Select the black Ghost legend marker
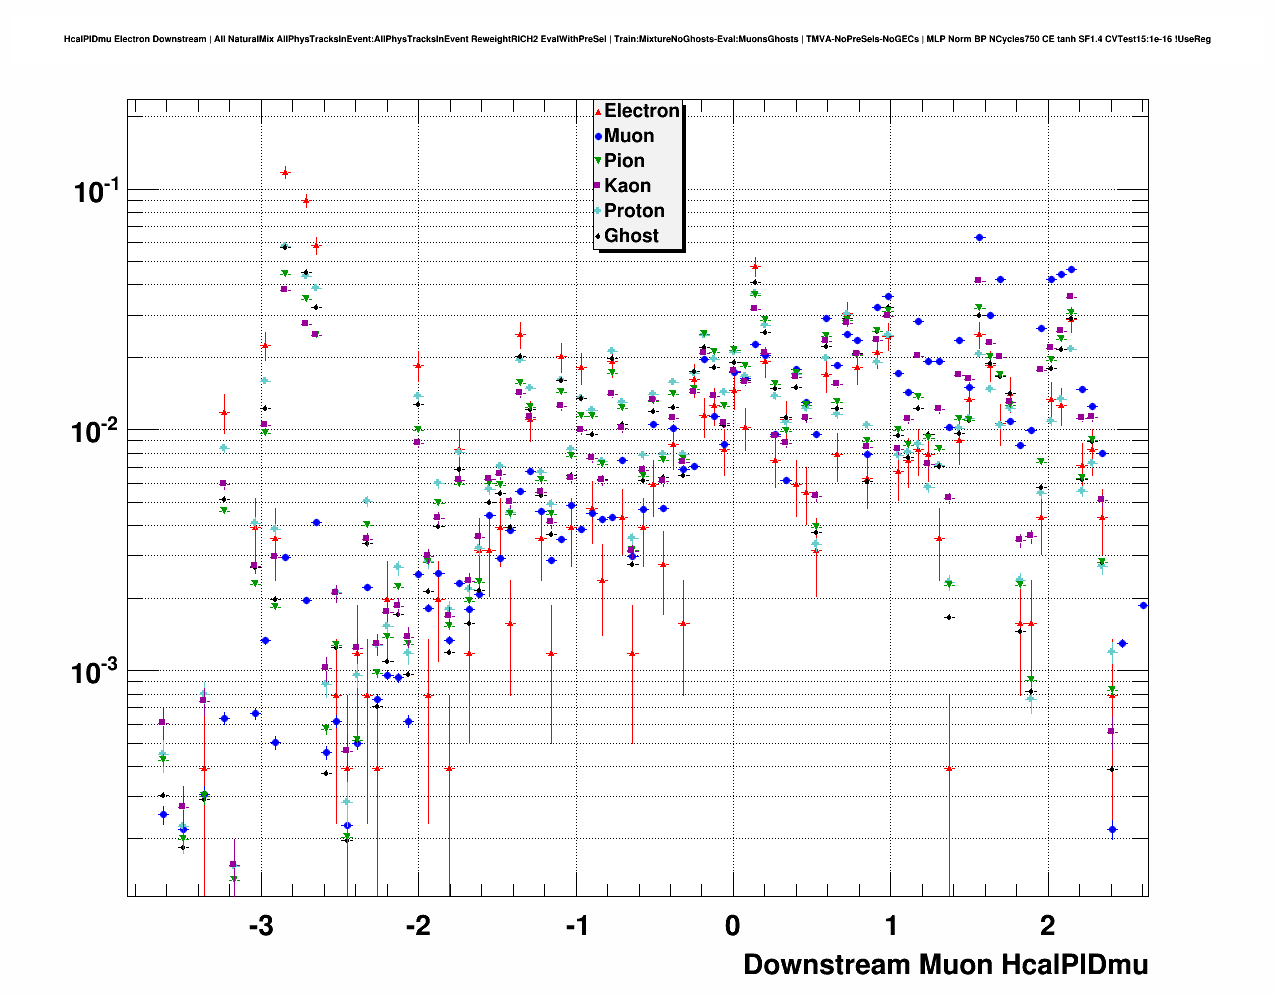This screenshot has height=996, width=1276. tap(598, 236)
